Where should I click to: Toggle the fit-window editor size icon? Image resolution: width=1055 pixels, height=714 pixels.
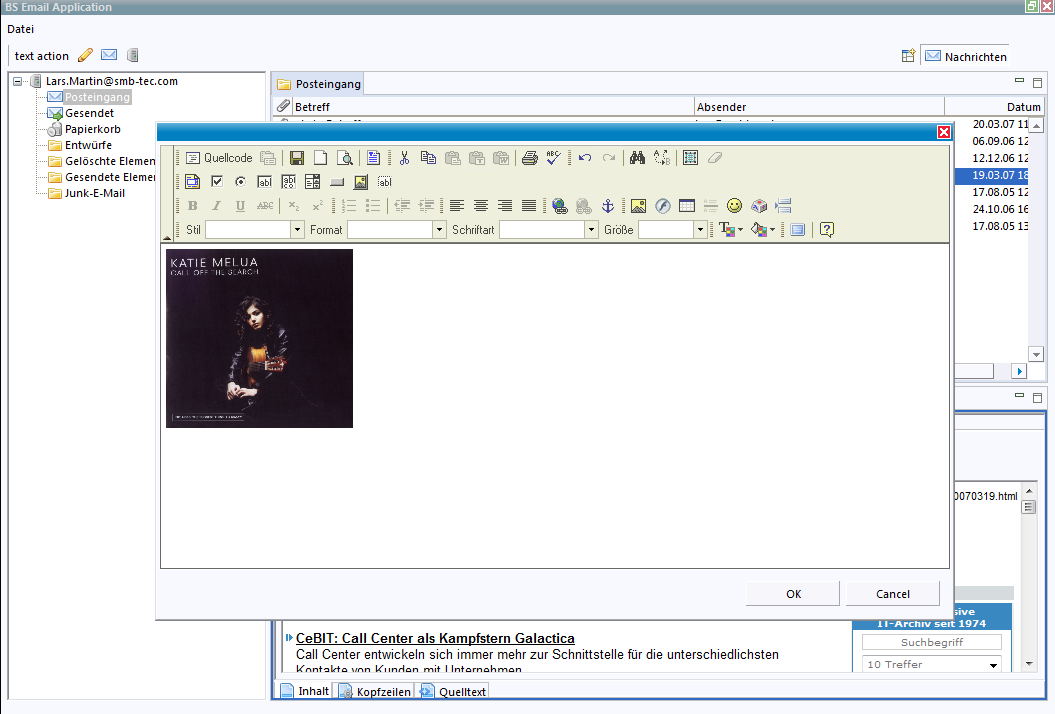[x=797, y=229]
